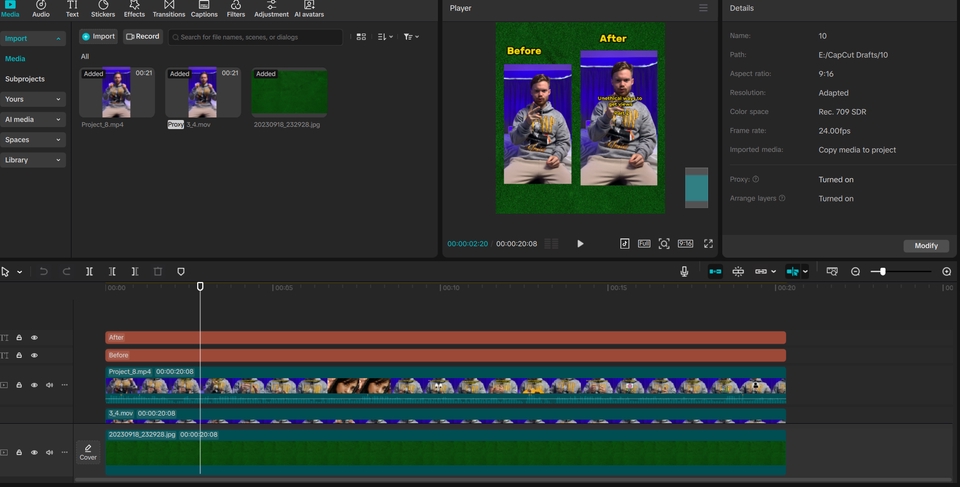Hide the After text track with eye icon
Image resolution: width=960 pixels, height=487 pixels.
click(x=34, y=338)
